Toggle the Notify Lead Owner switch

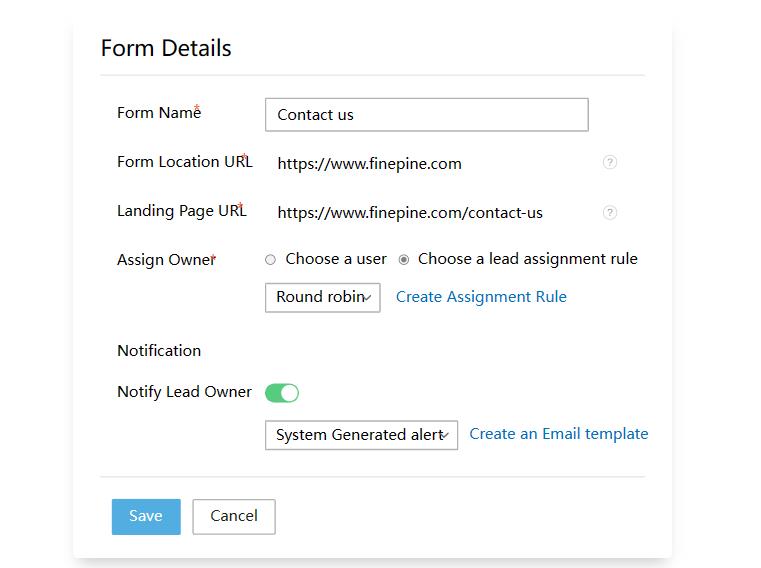coord(282,393)
